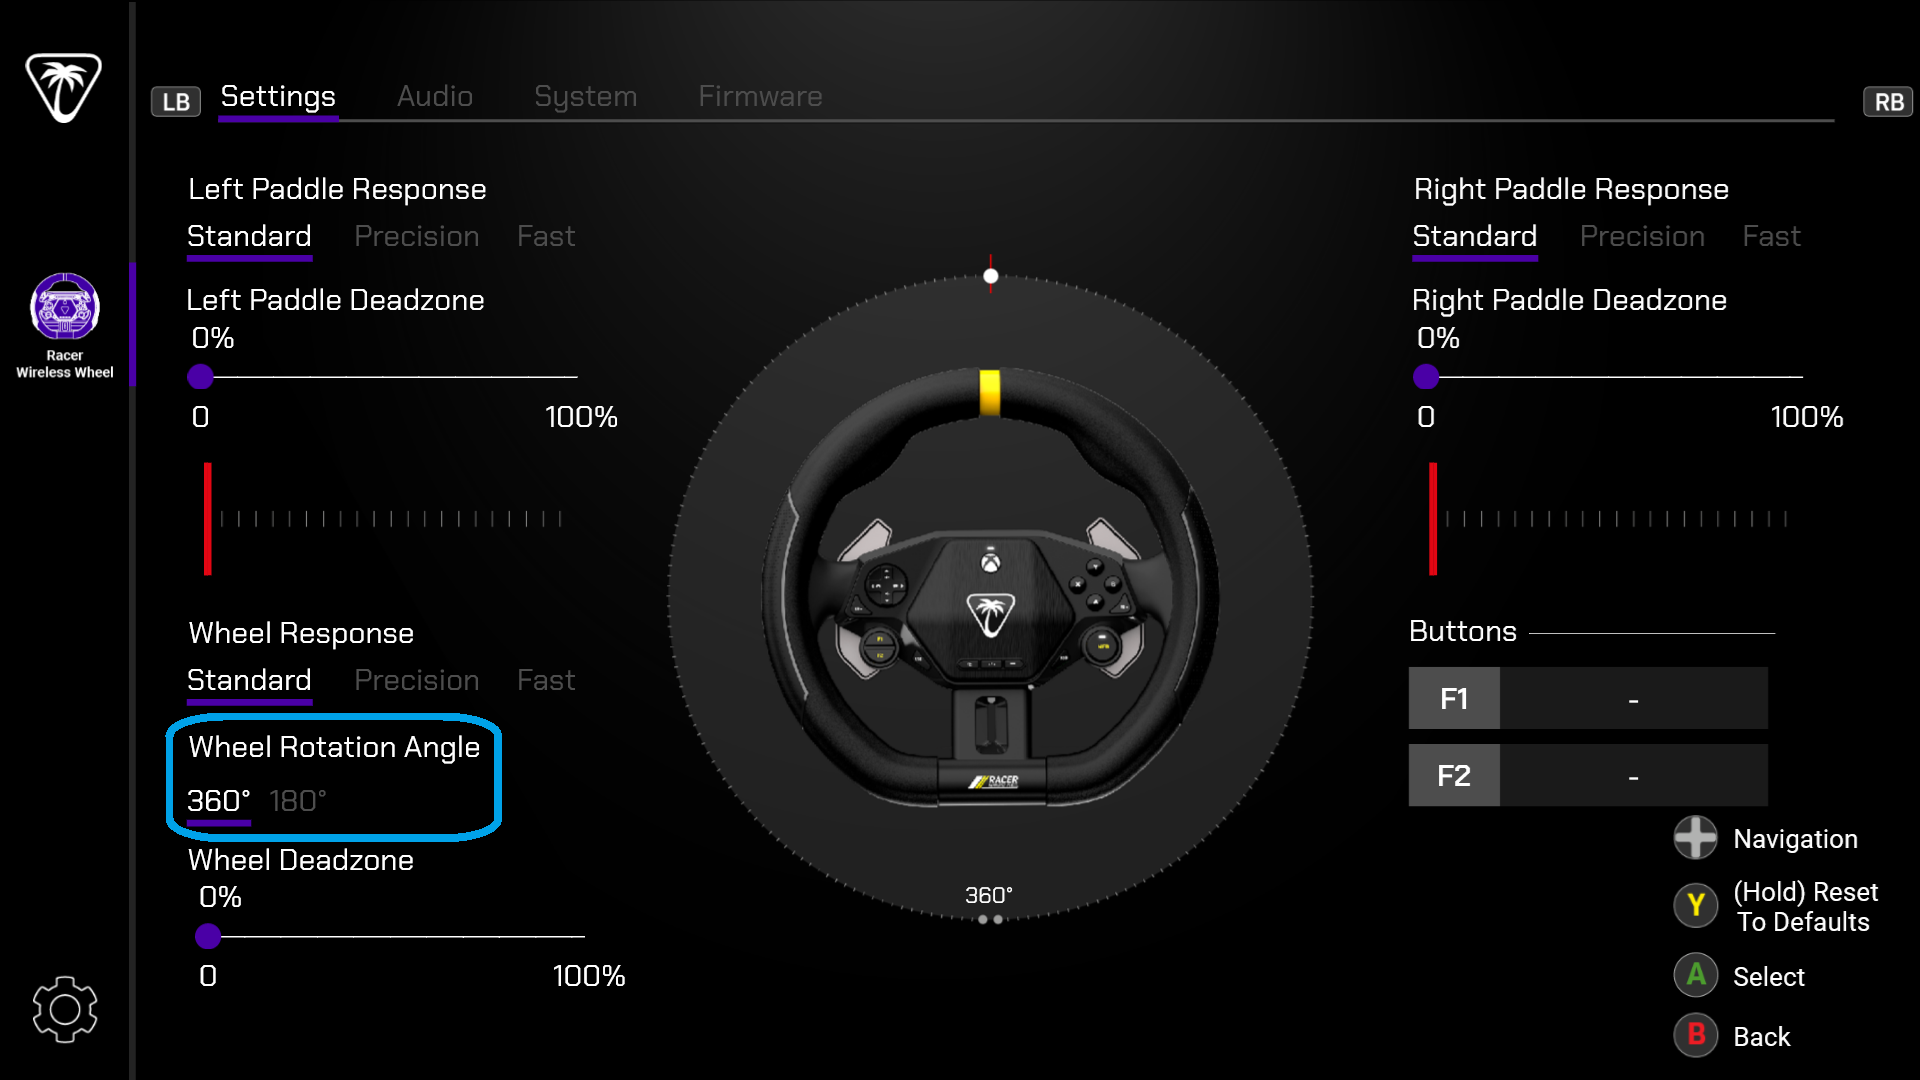Click the Buttons section heading
The image size is (1920, 1080).
[x=1462, y=631]
